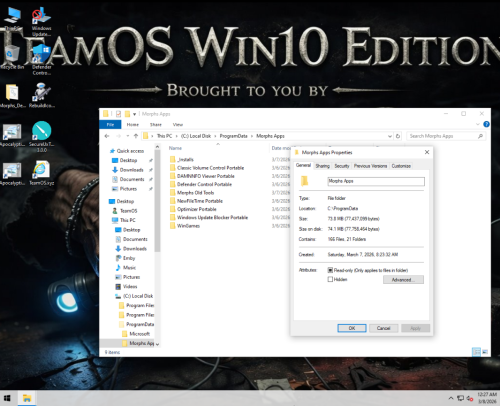
Task: Select the WinGames folder
Action: tap(188, 226)
